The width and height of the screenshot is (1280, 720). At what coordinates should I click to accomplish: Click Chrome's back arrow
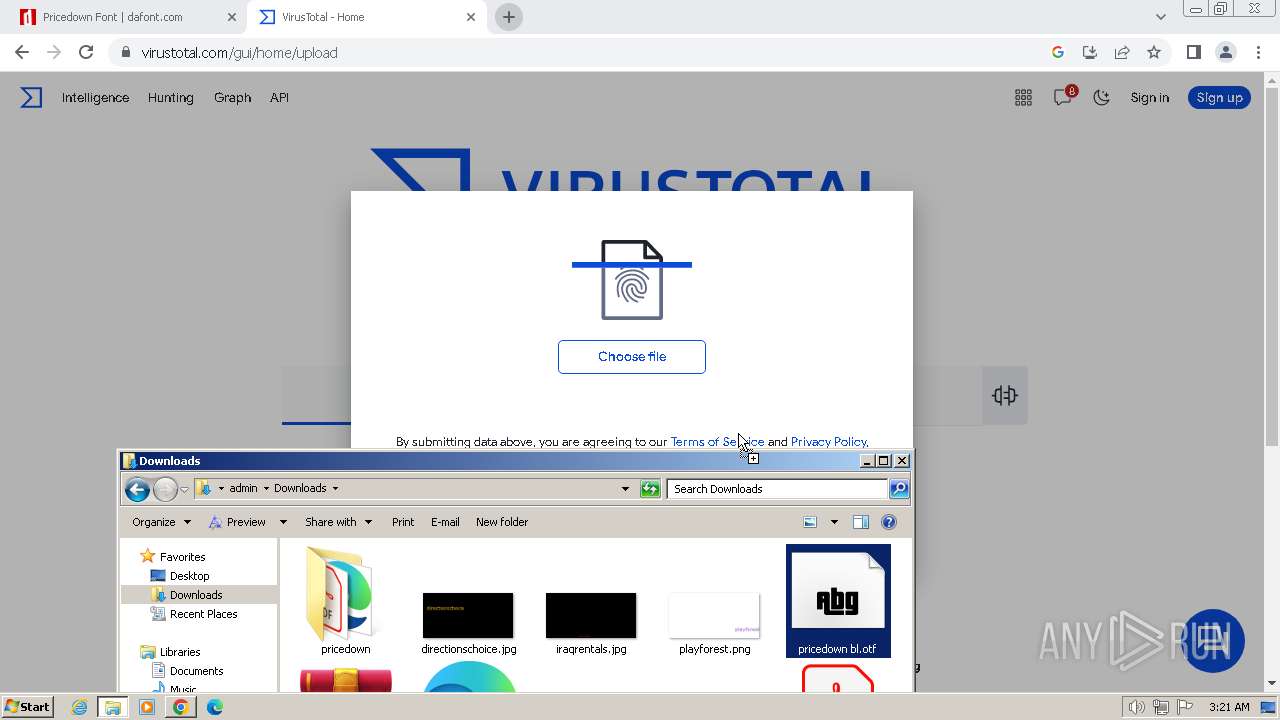pyautogui.click(x=22, y=52)
